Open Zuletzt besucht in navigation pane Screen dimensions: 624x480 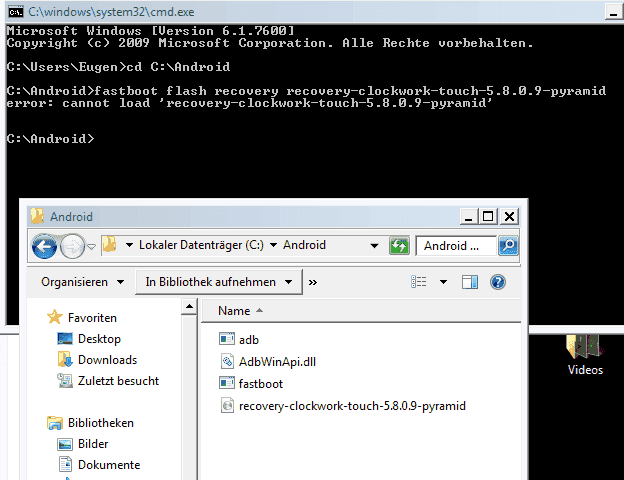click(118, 381)
